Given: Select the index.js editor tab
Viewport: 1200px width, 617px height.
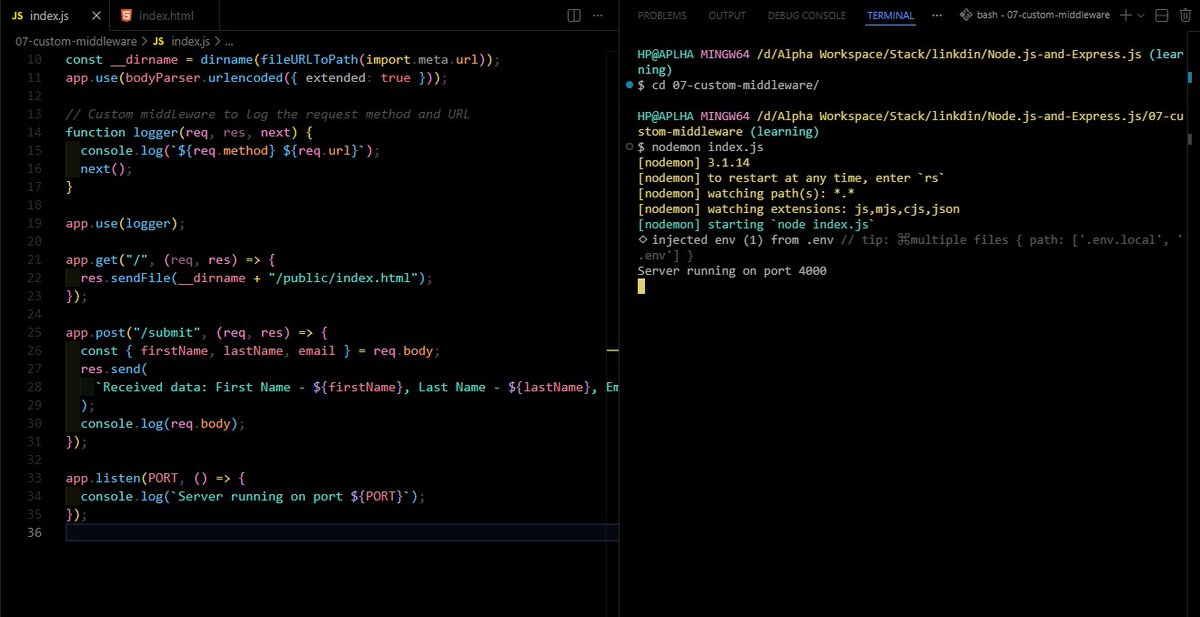Looking at the screenshot, I should (x=55, y=16).
